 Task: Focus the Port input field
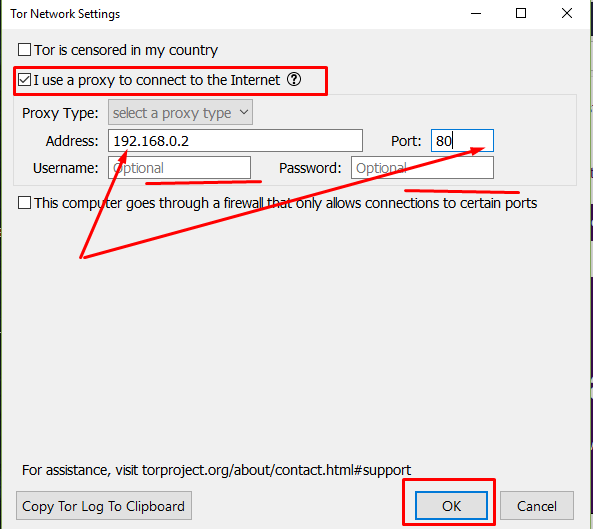pos(462,141)
